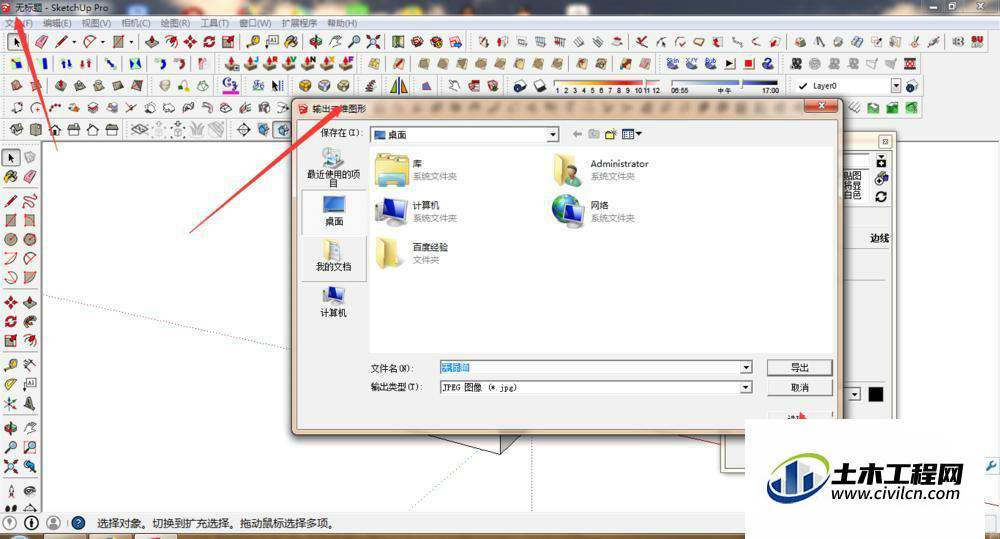Viewport: 1000px width, 539px height.
Task: Open the 视图(V) menu
Action: [x=96, y=23]
